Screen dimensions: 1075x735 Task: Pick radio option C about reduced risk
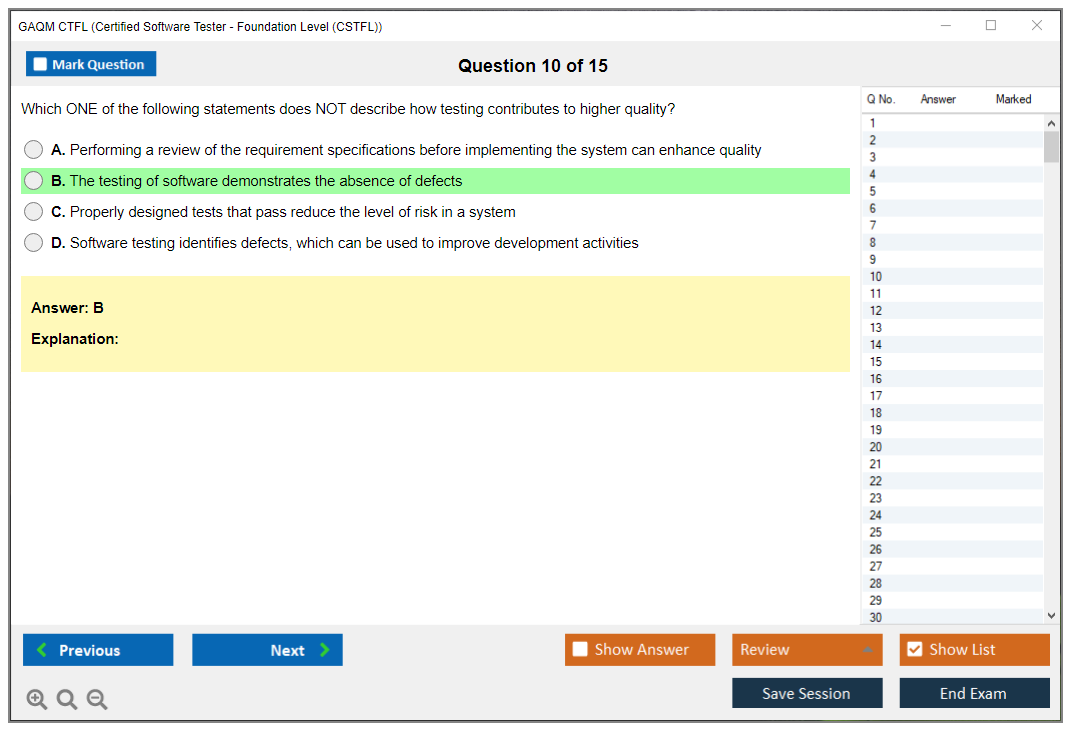34,212
